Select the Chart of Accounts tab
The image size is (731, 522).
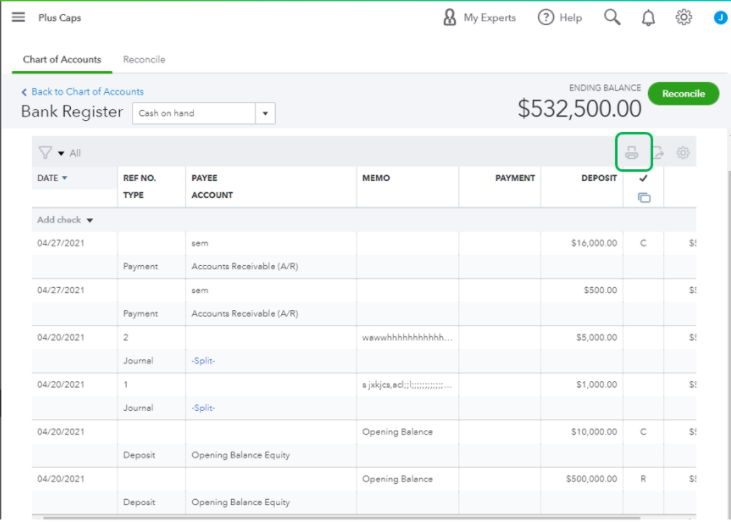click(x=62, y=60)
